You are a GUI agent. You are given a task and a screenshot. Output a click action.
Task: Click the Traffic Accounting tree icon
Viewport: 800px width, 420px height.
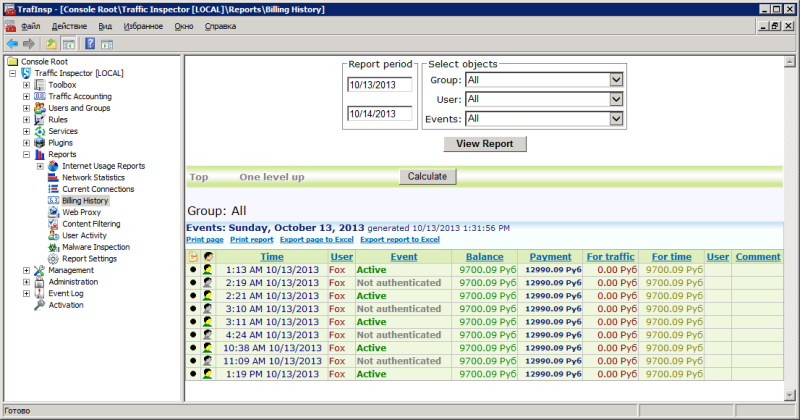pyautogui.click(x=39, y=96)
